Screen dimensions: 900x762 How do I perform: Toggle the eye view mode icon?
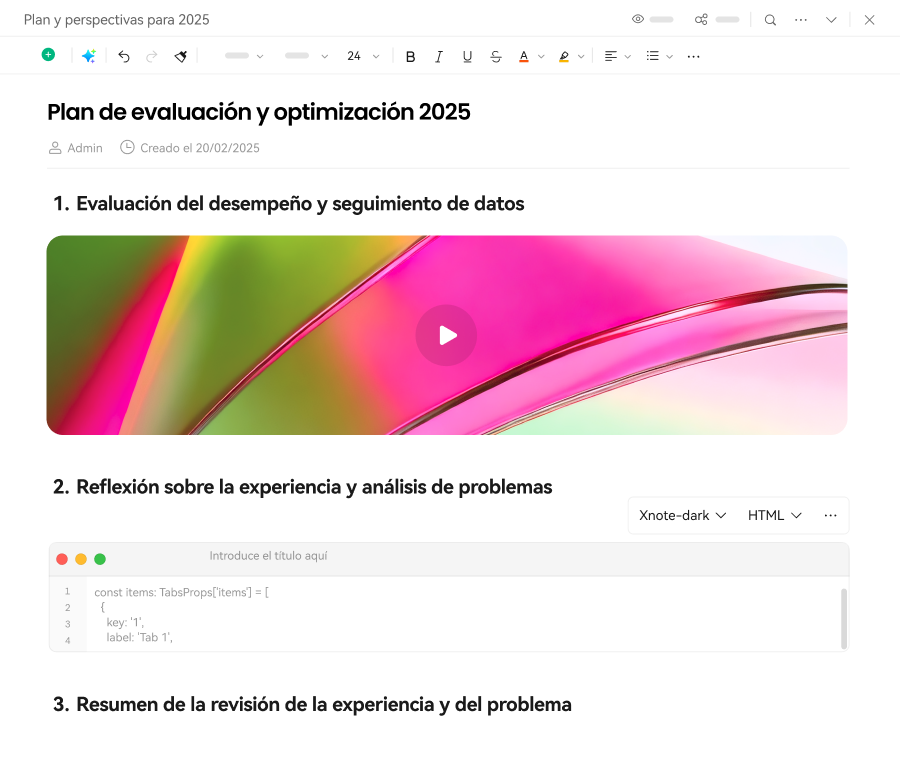coord(638,20)
